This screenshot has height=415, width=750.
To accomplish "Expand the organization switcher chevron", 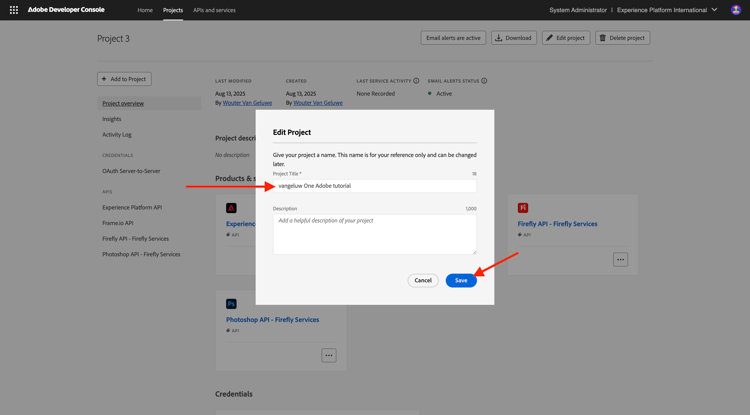I will pos(714,10).
